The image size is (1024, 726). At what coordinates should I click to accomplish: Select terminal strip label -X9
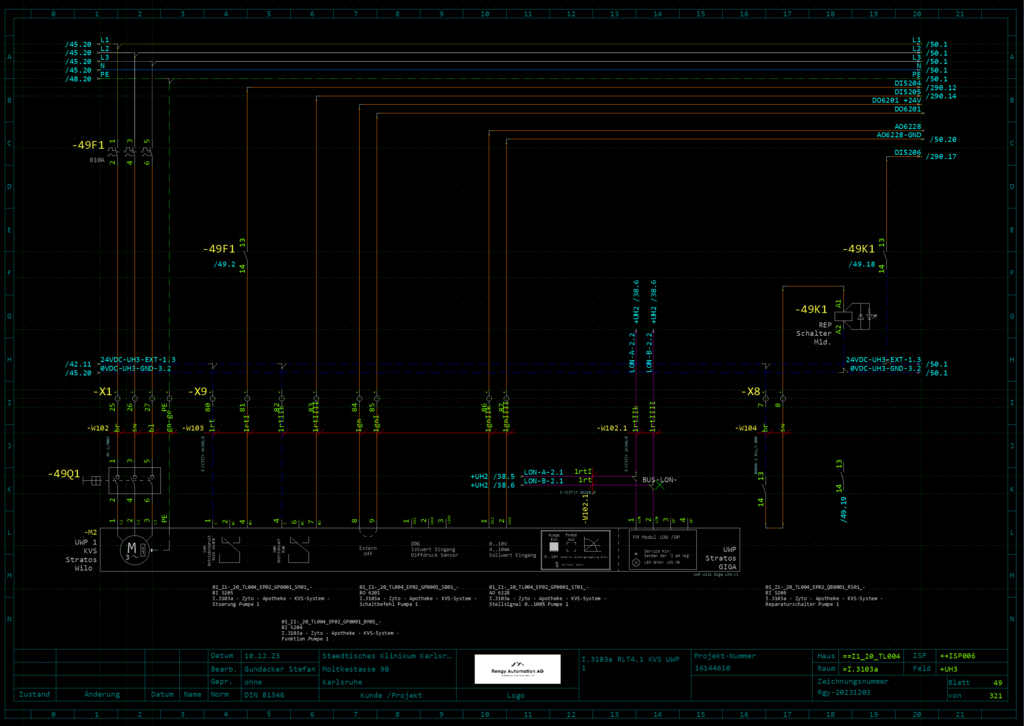point(199,391)
